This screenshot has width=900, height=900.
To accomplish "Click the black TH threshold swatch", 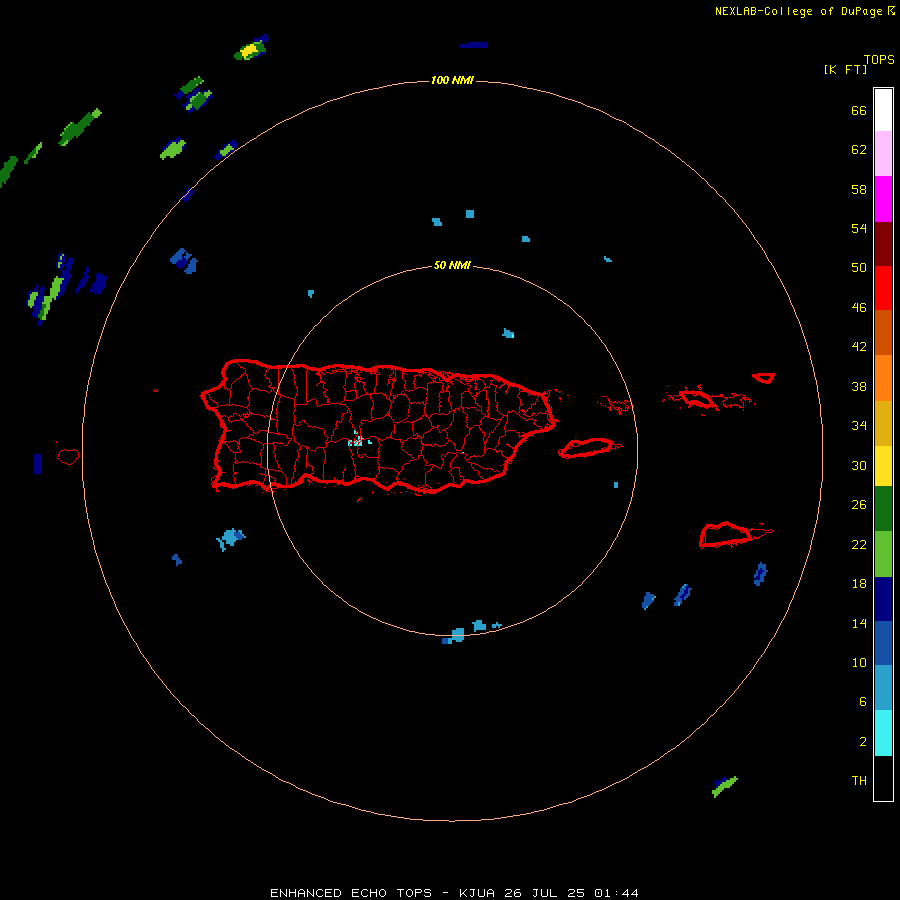I will point(883,778).
